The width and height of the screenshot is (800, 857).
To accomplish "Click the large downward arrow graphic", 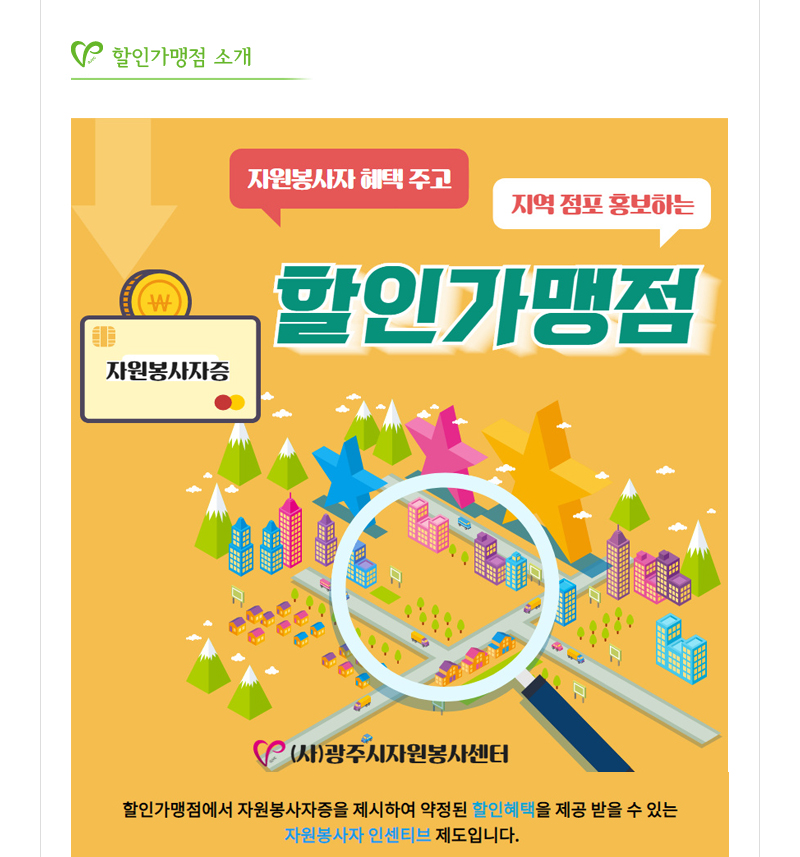I will click(124, 199).
